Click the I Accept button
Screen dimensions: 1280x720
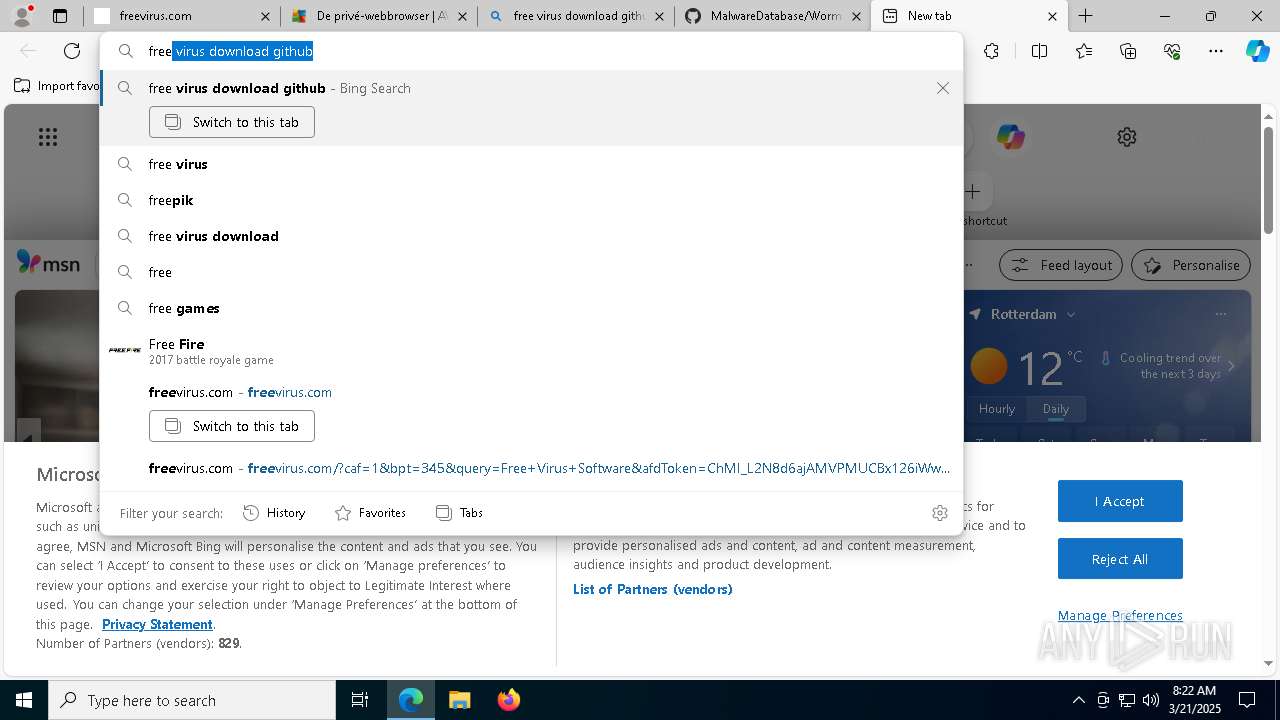[1120, 501]
